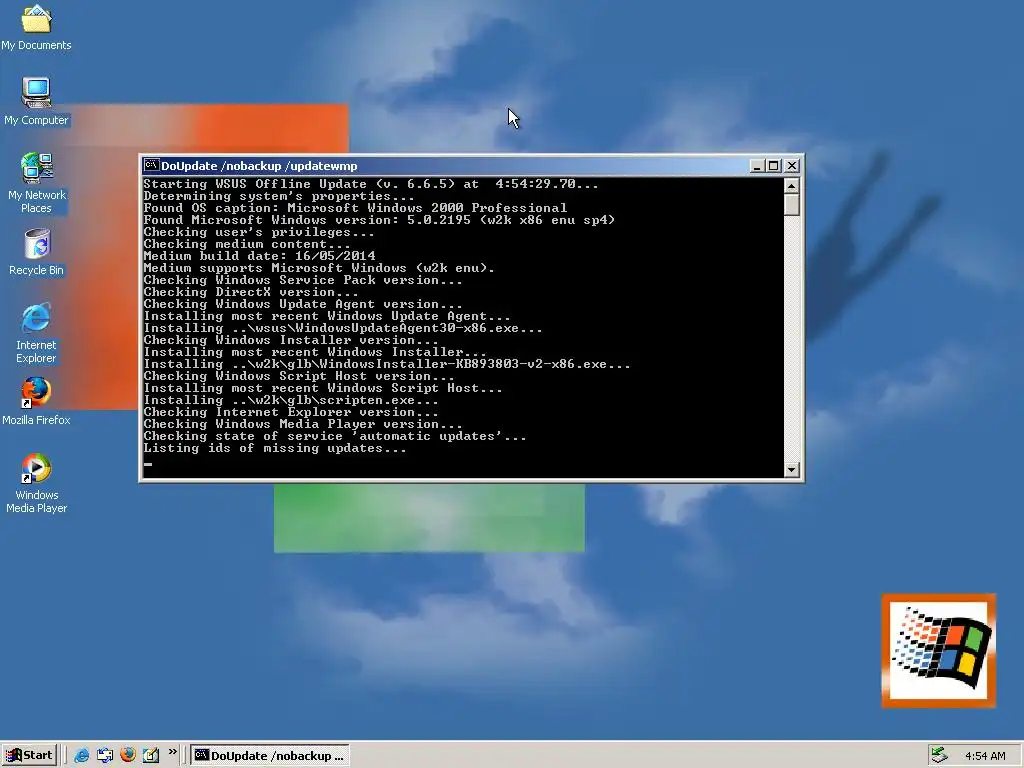This screenshot has width=1024, height=768.
Task: Click the Recycle Bin desktop icon
Action: 37,252
